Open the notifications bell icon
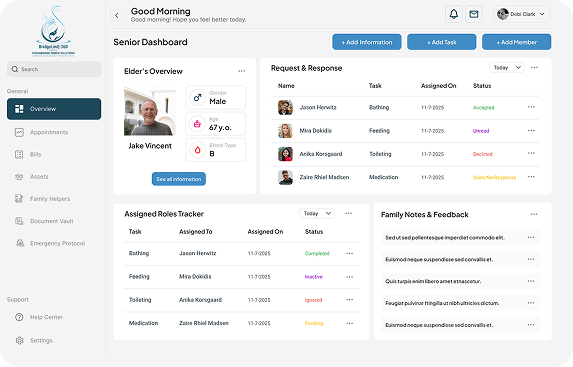This screenshot has width=573, height=367. pos(454,14)
